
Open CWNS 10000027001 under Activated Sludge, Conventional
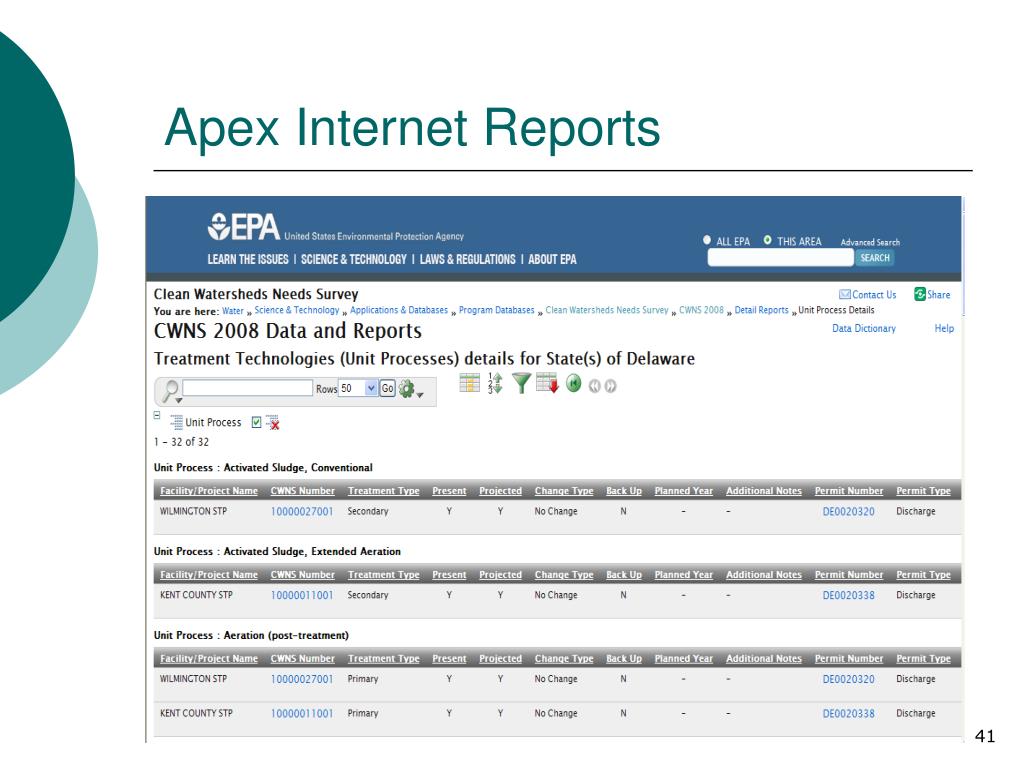[x=302, y=511]
